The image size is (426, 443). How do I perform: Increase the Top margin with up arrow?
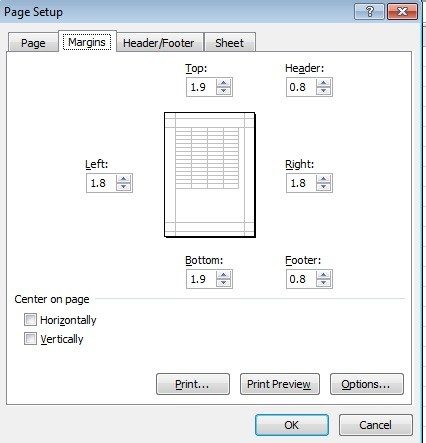223,83
